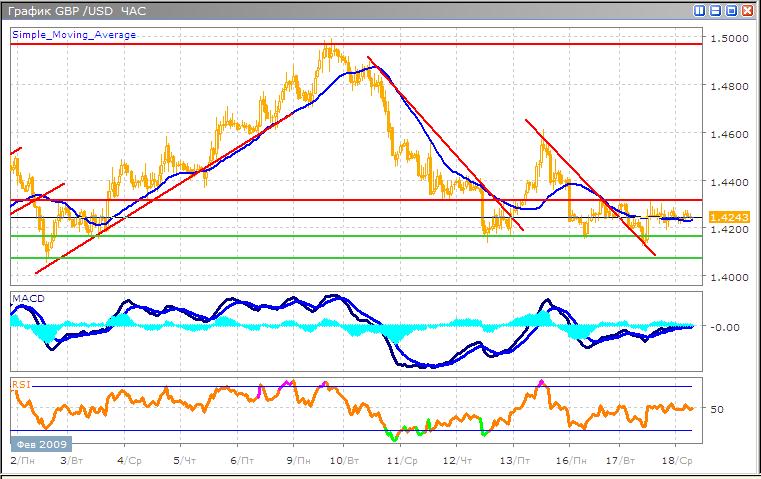Select the Simple_Moving_Average indicator label
The height and width of the screenshot is (479, 761).
[74, 35]
